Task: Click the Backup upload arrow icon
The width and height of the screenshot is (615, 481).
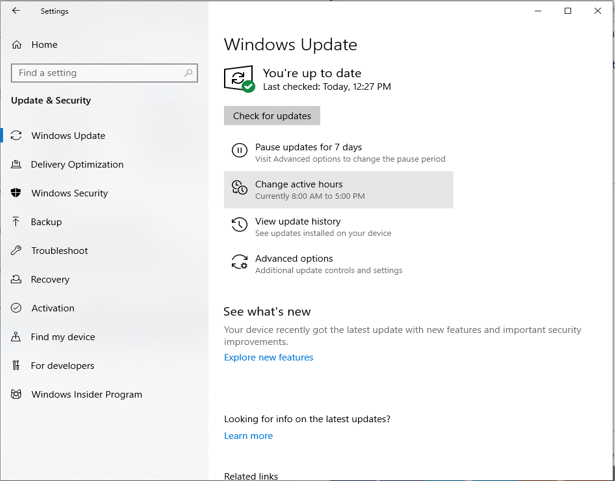Action: coord(16,222)
